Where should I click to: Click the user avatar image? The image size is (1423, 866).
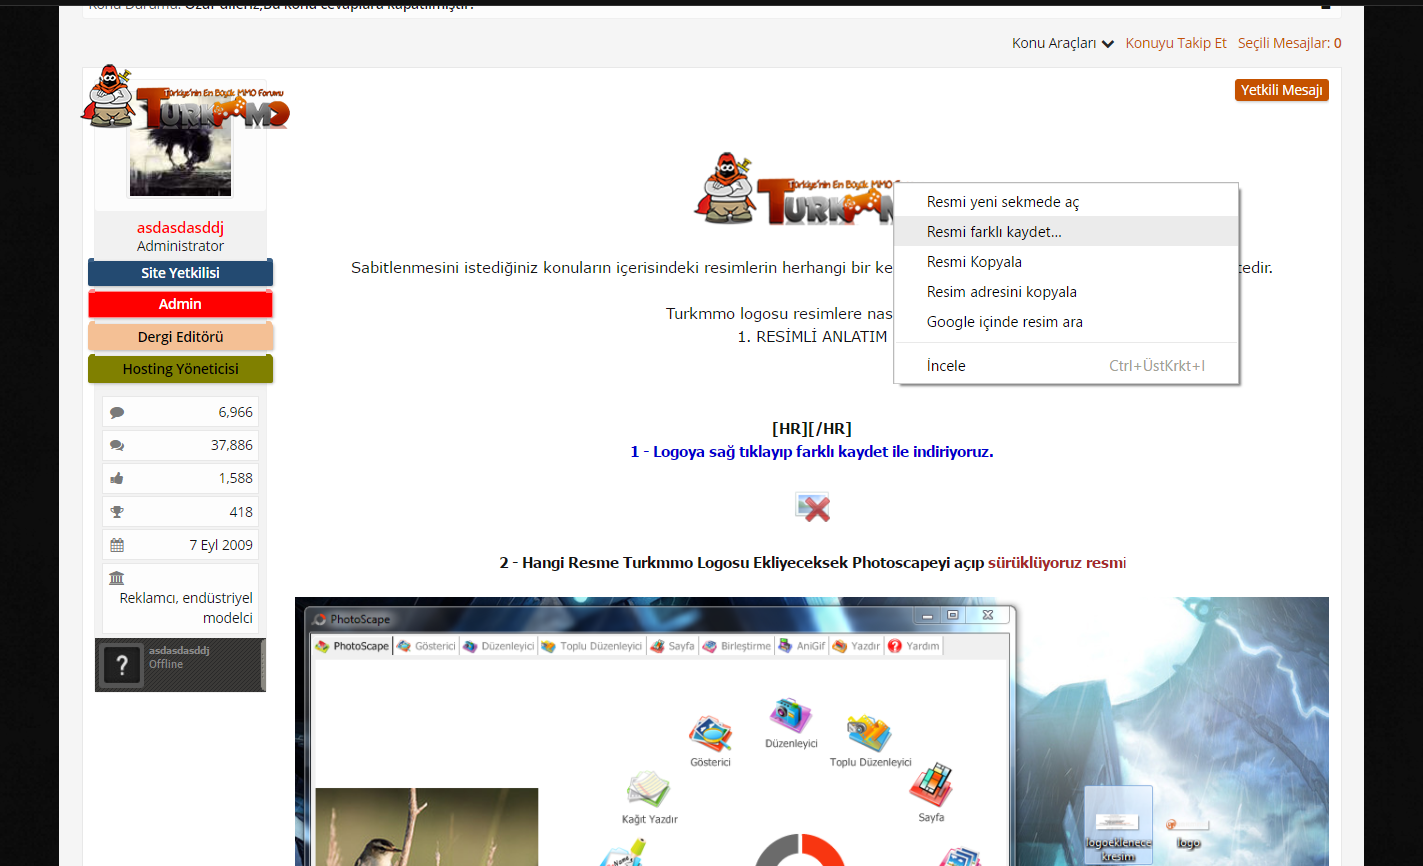pyautogui.click(x=180, y=160)
